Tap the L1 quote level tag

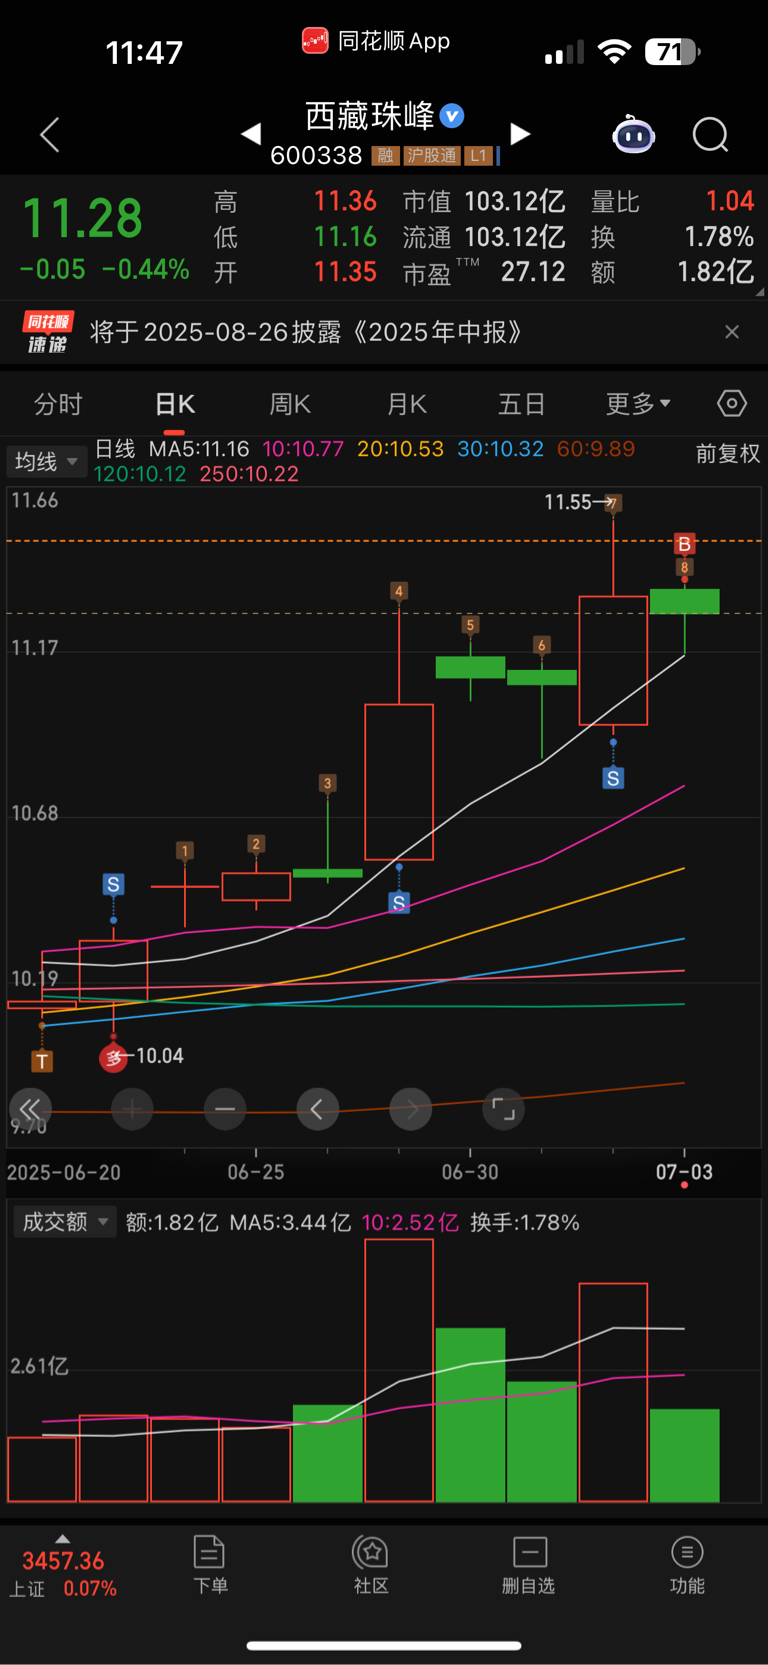478,156
